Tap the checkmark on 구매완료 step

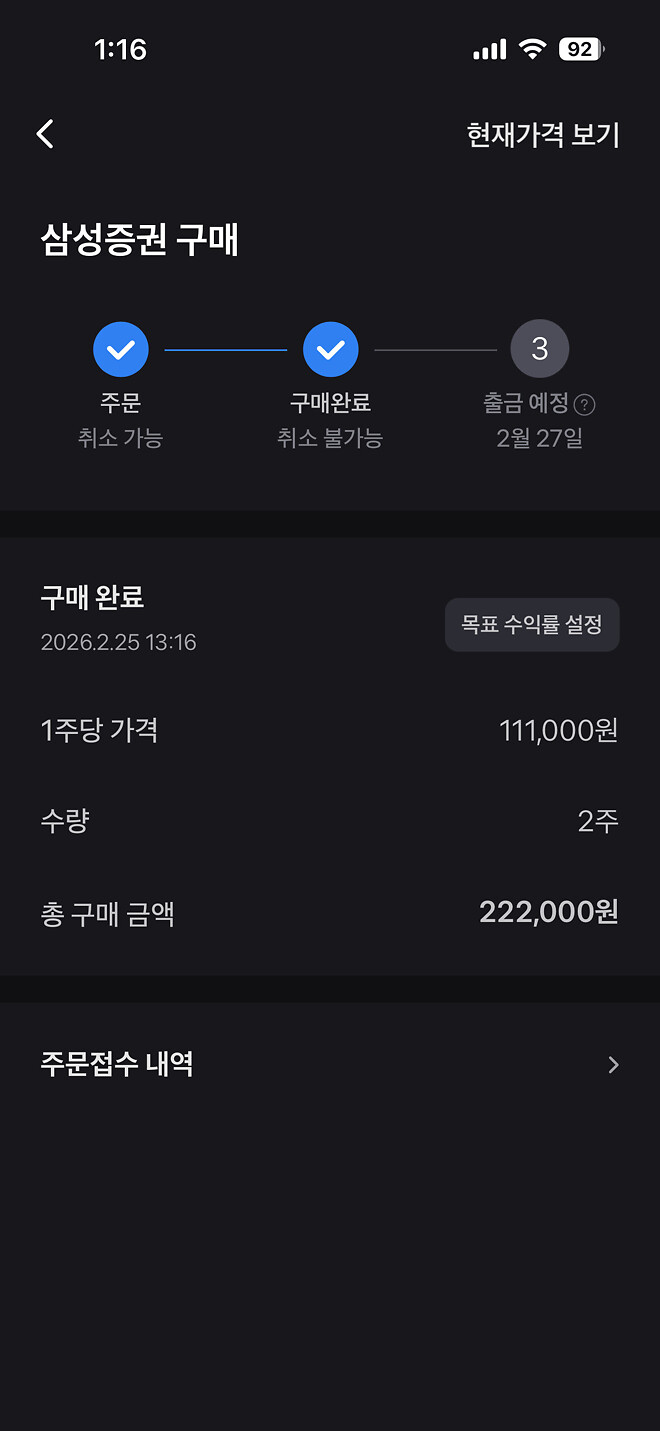pos(330,348)
